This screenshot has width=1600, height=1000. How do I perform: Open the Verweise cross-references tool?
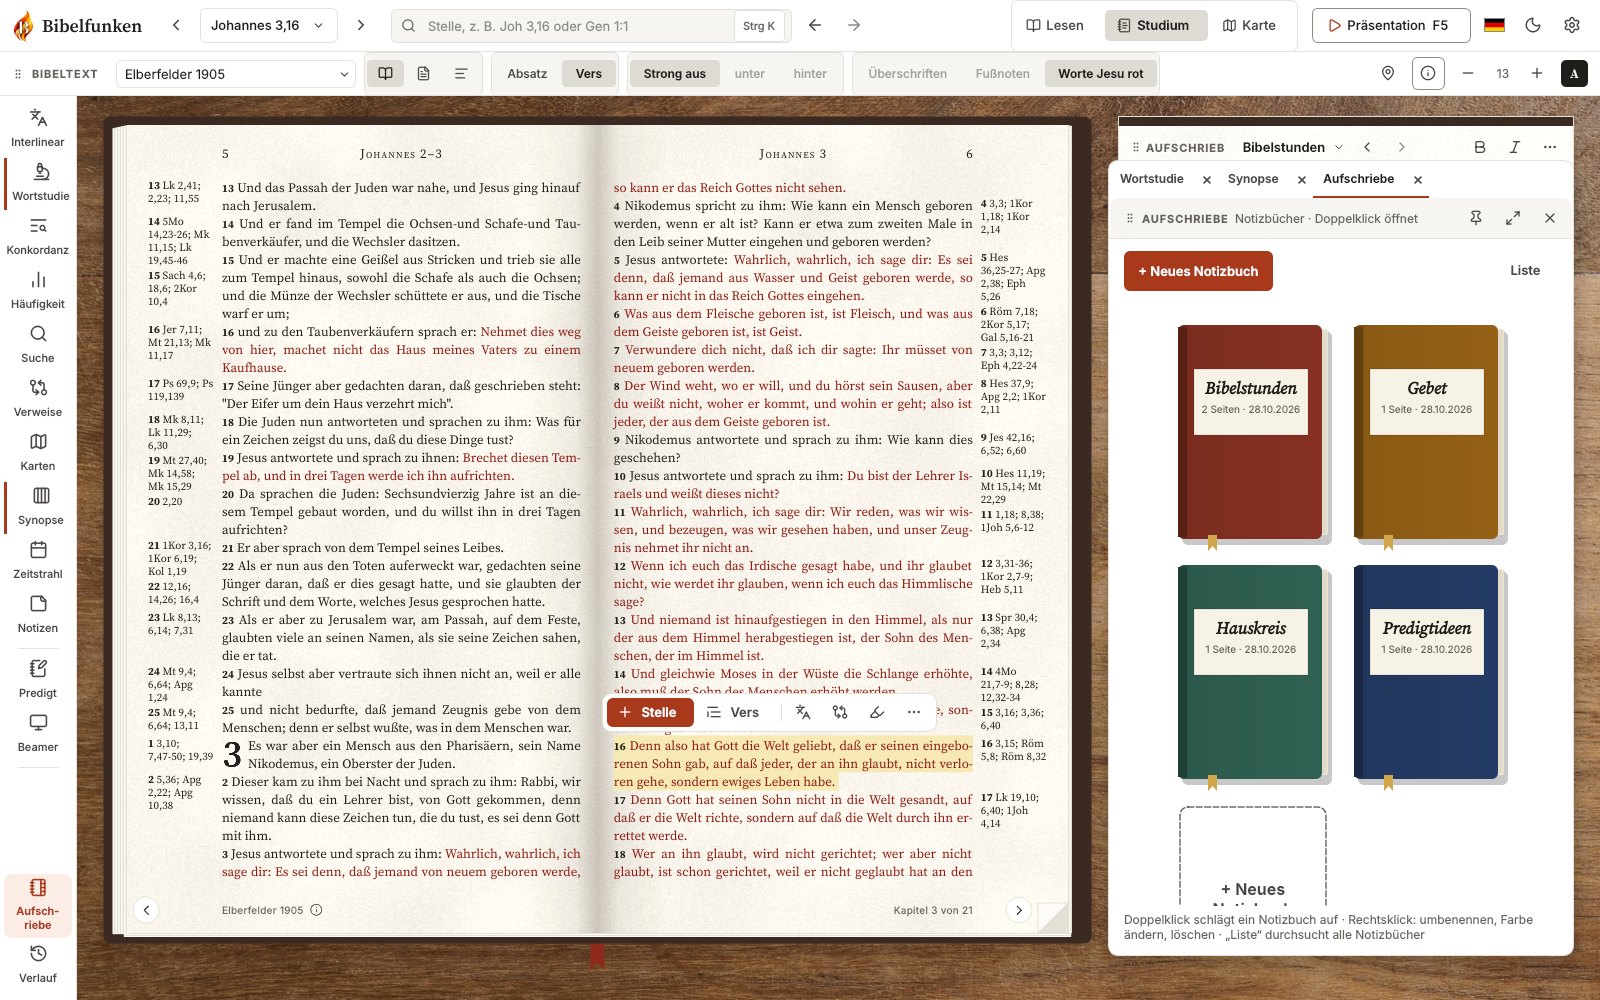pyautogui.click(x=38, y=398)
